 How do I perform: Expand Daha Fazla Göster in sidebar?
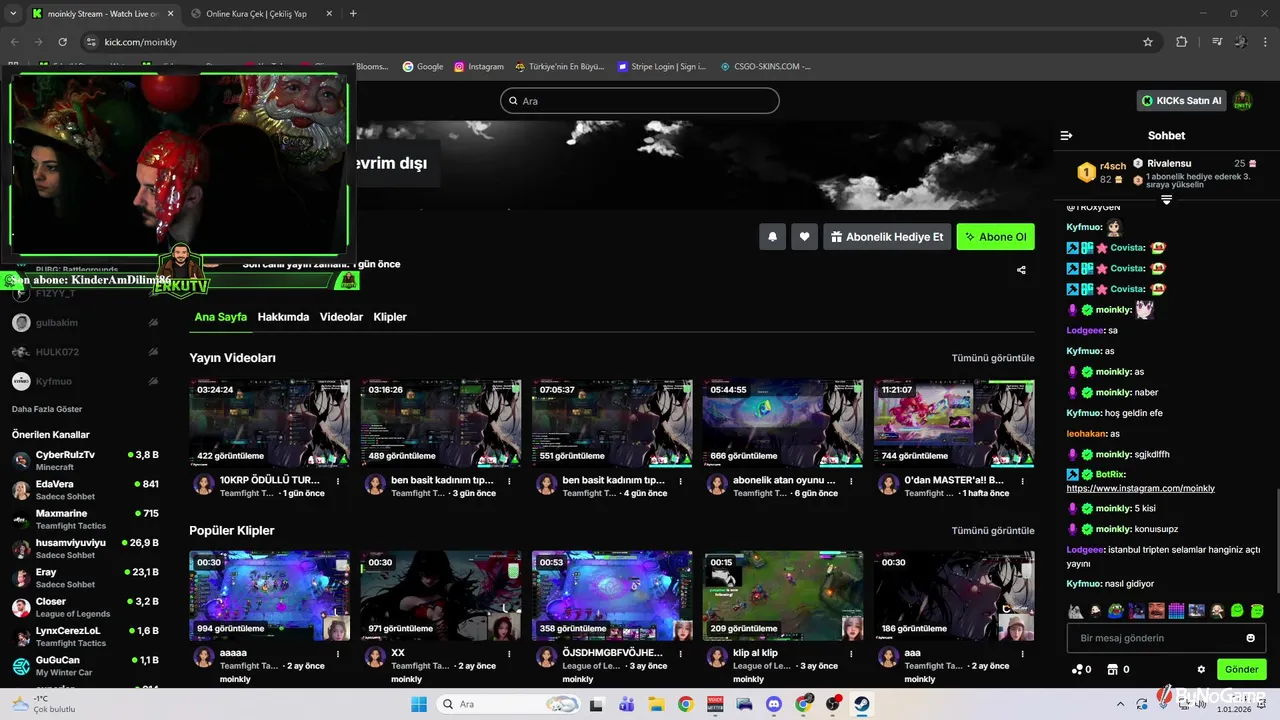point(47,409)
